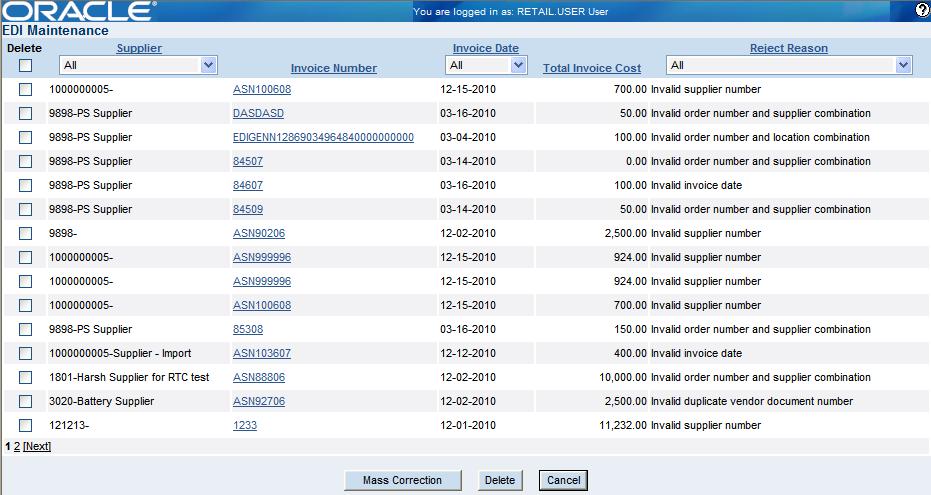931x495 pixels.
Task: Tick the checkbox for invoice 1233
Action: coord(25,425)
